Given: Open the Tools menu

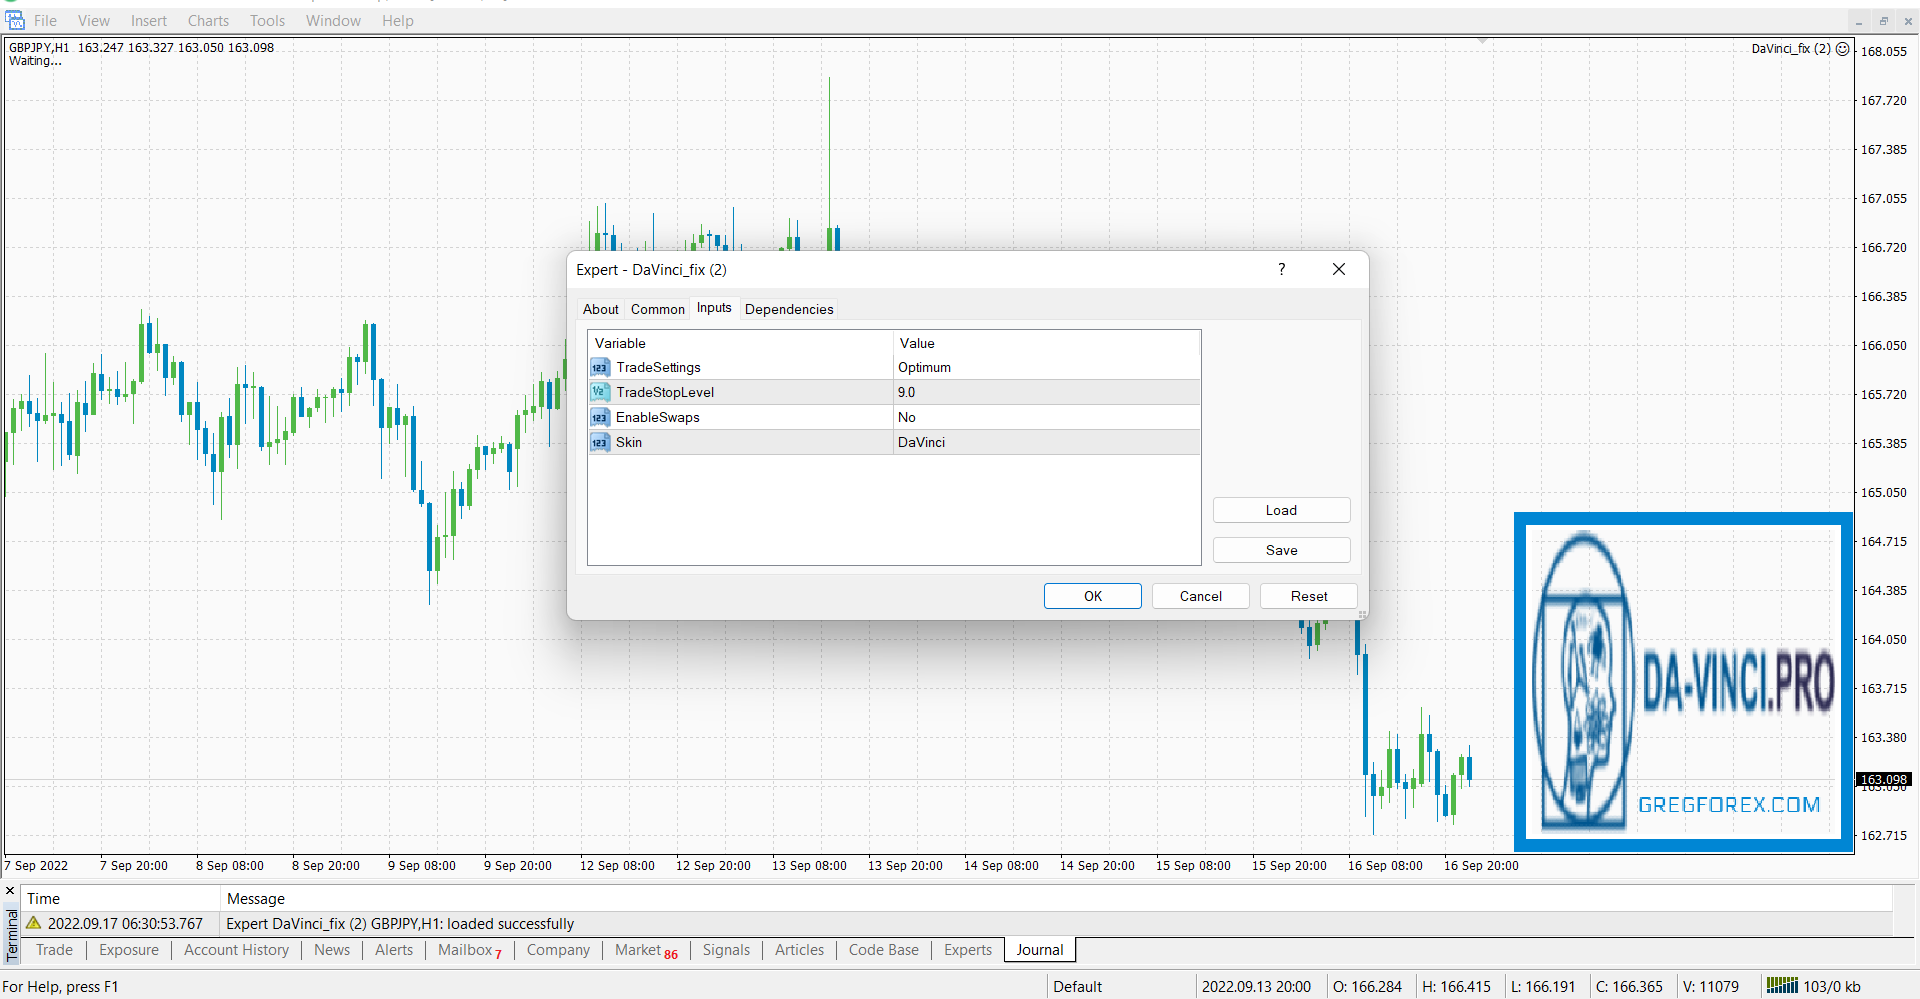Looking at the screenshot, I should (x=267, y=21).
